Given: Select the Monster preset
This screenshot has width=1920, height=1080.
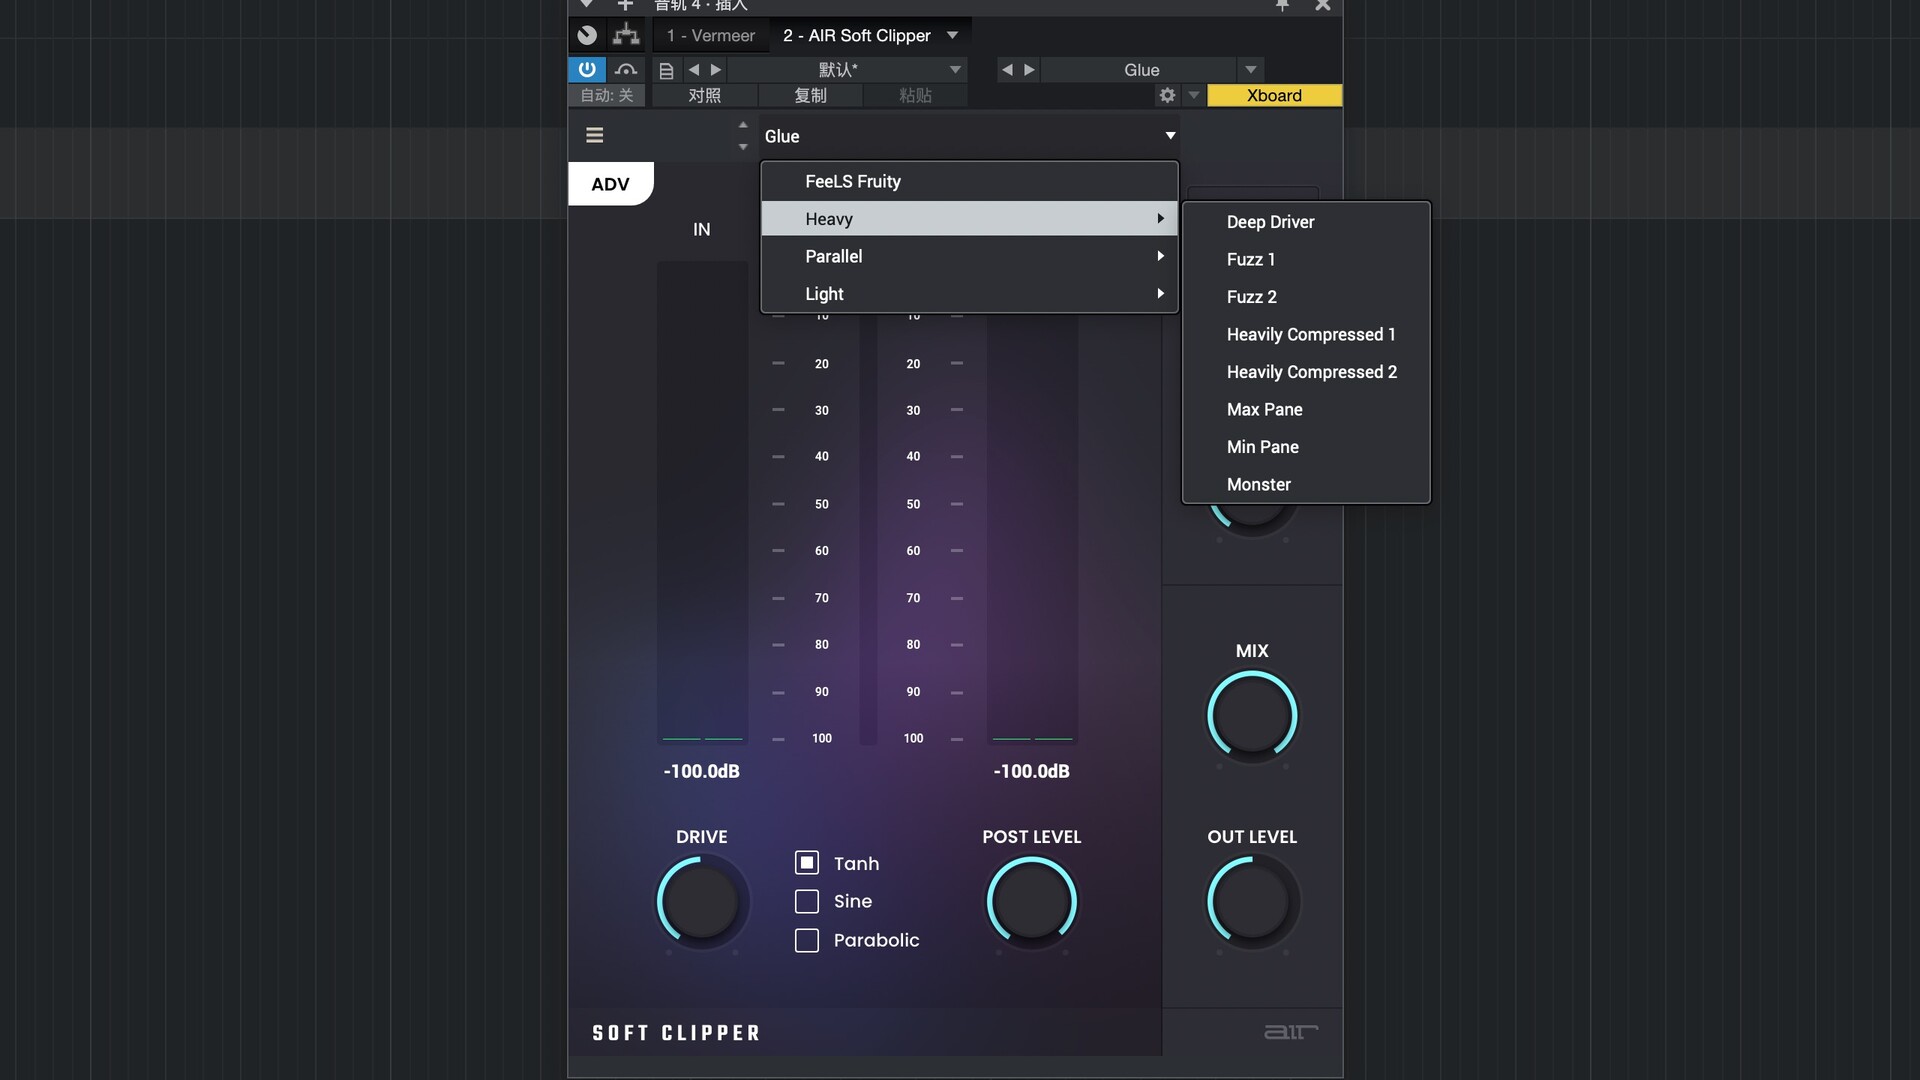Looking at the screenshot, I should point(1258,484).
